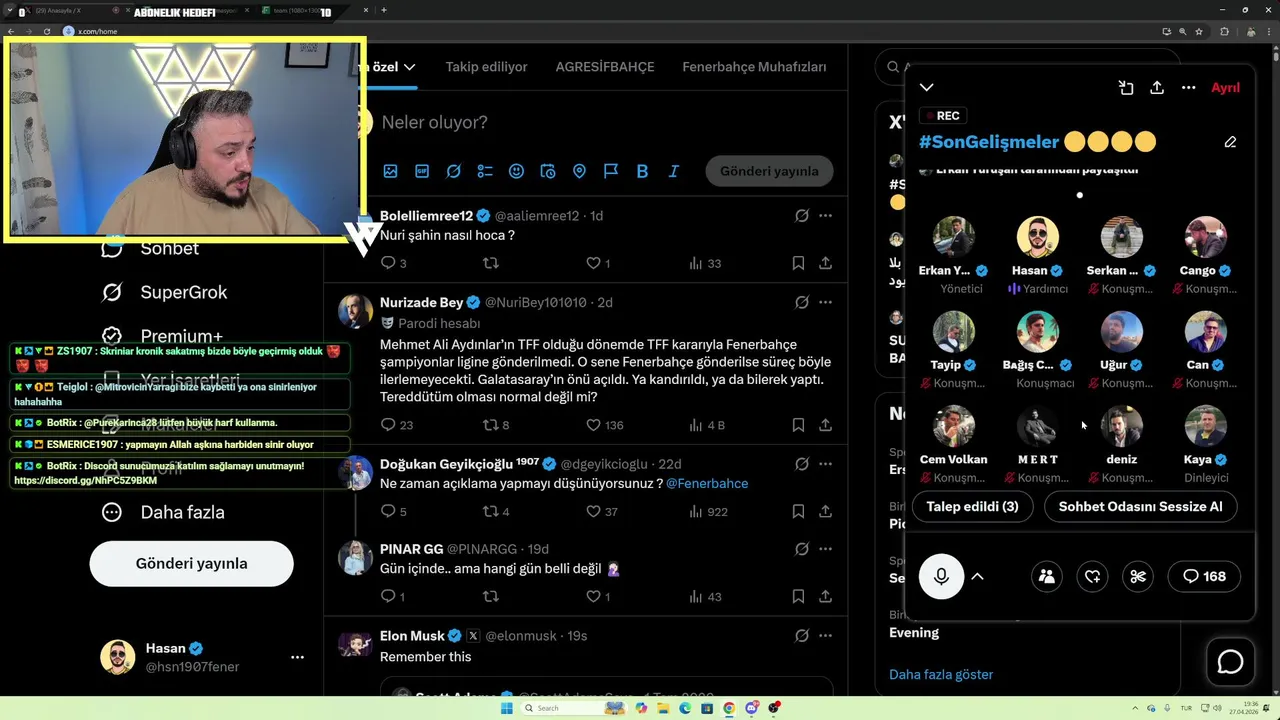Open the Space participants list icon
The height and width of the screenshot is (720, 1280).
coord(1047,576)
